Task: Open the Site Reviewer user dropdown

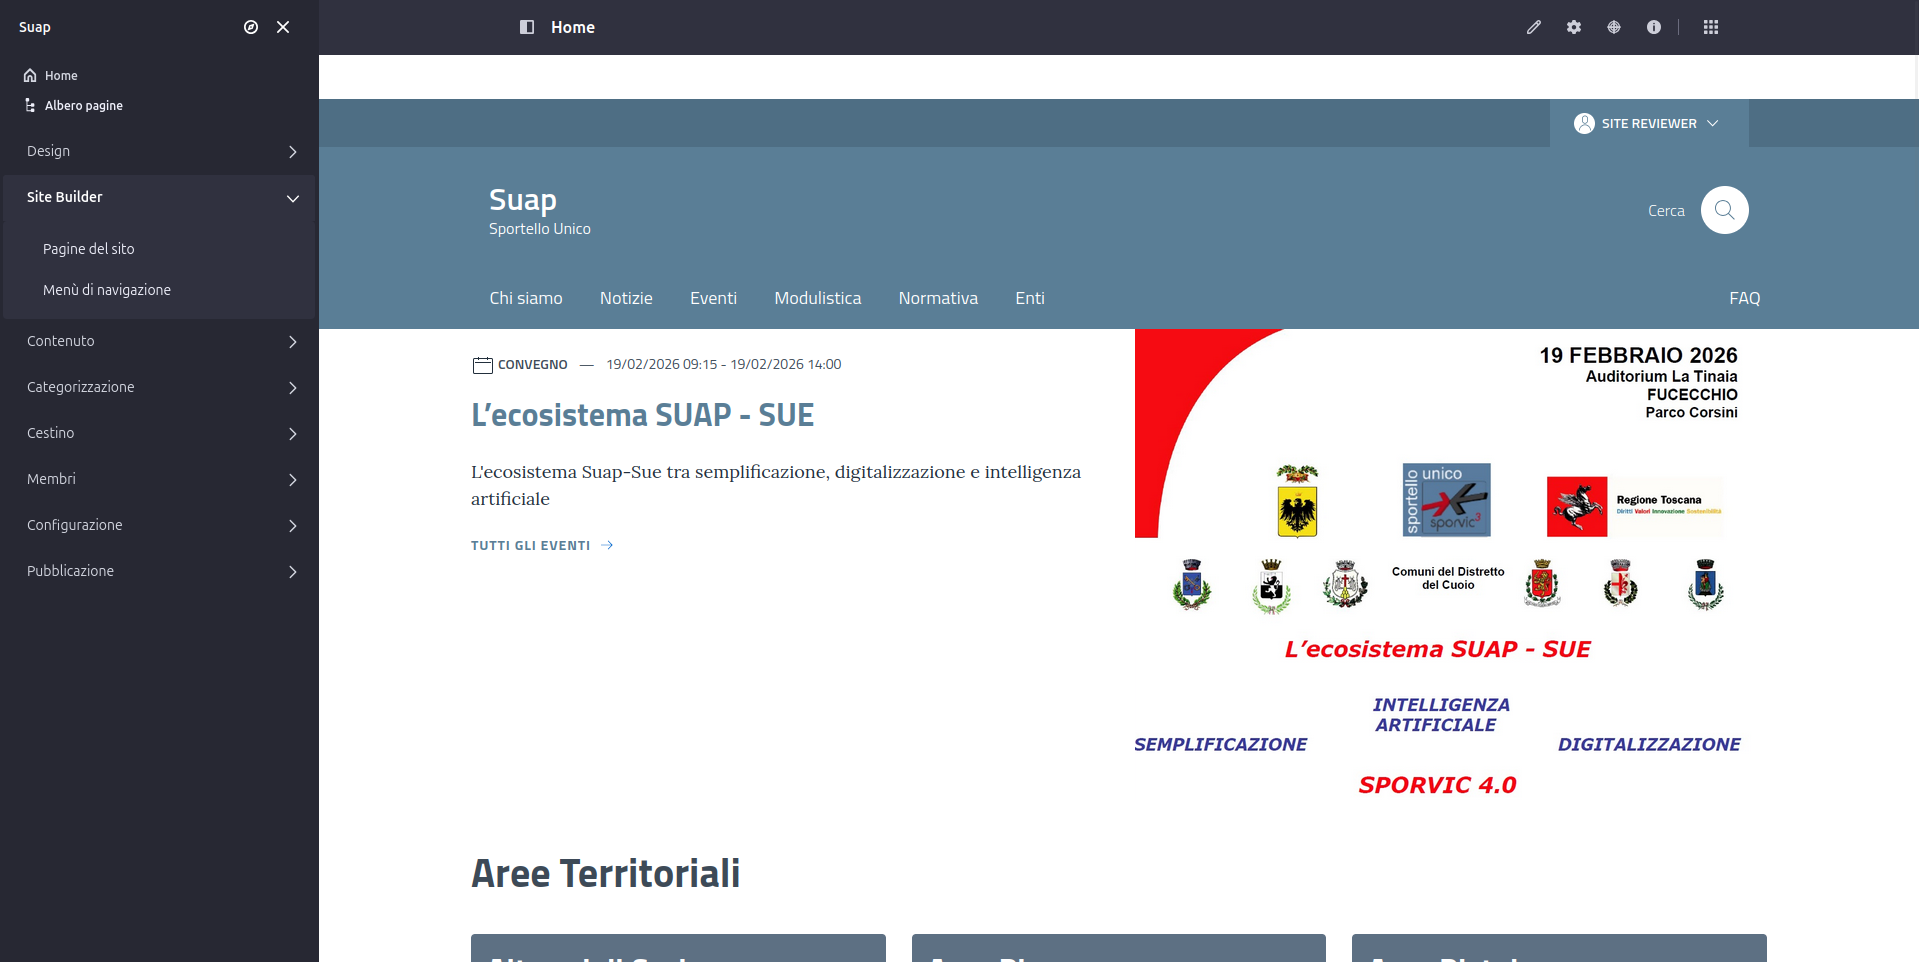Action: pyautogui.click(x=1648, y=123)
